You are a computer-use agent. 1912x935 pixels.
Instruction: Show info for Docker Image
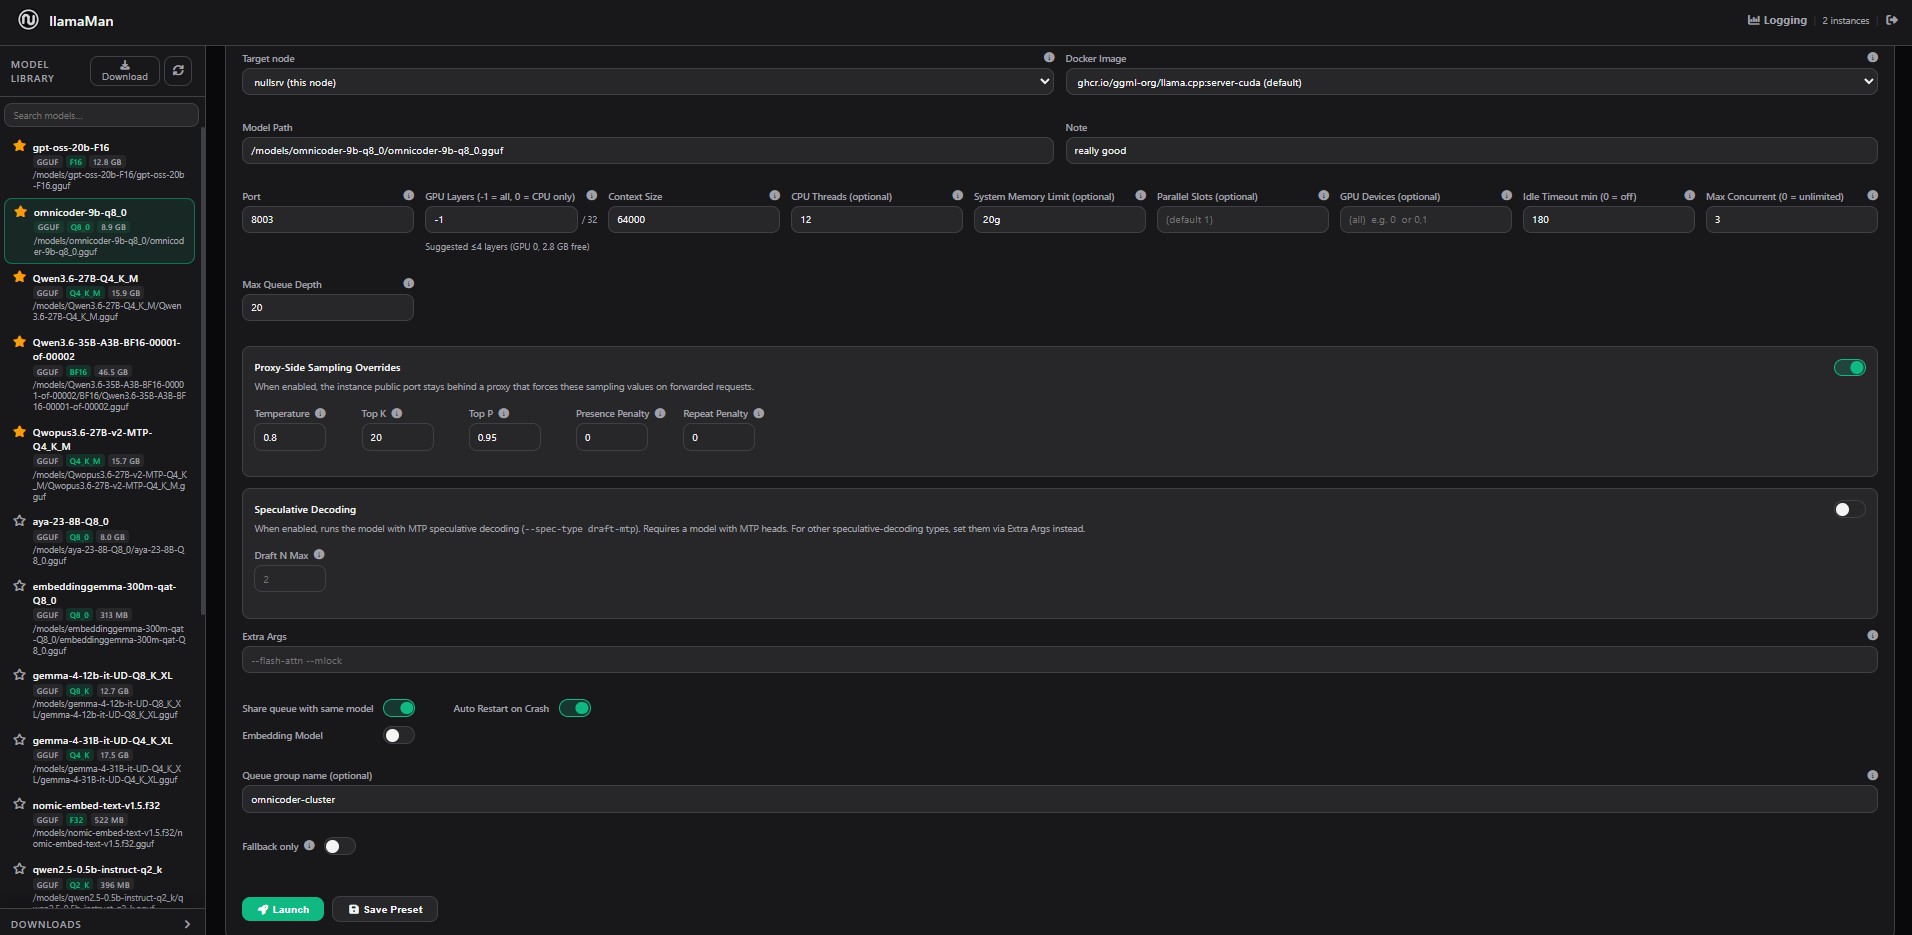pyautogui.click(x=1872, y=57)
